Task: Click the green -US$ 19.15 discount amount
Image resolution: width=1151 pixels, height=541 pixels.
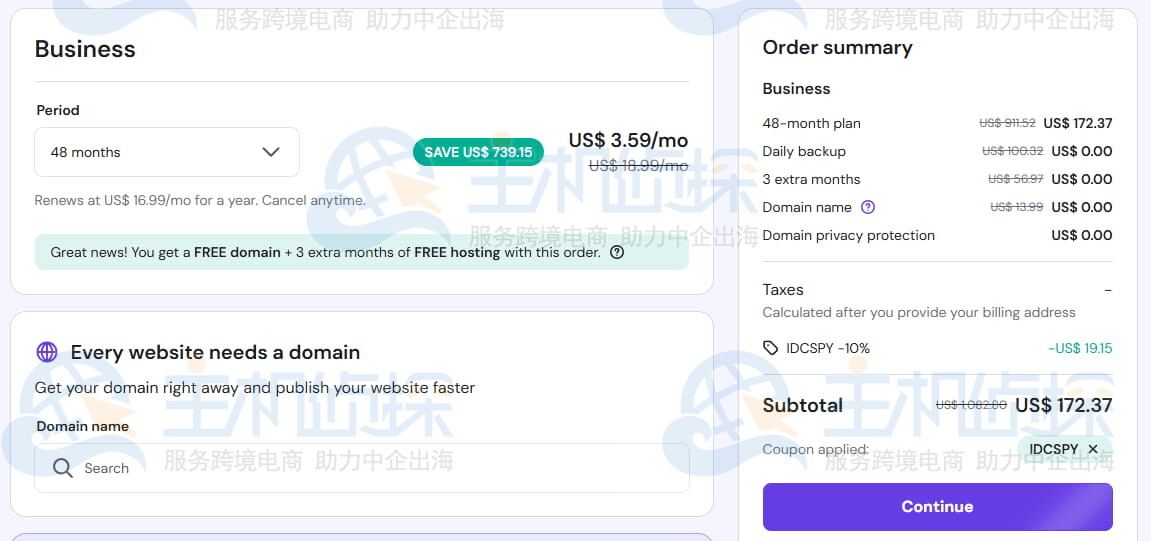Action: (1080, 348)
